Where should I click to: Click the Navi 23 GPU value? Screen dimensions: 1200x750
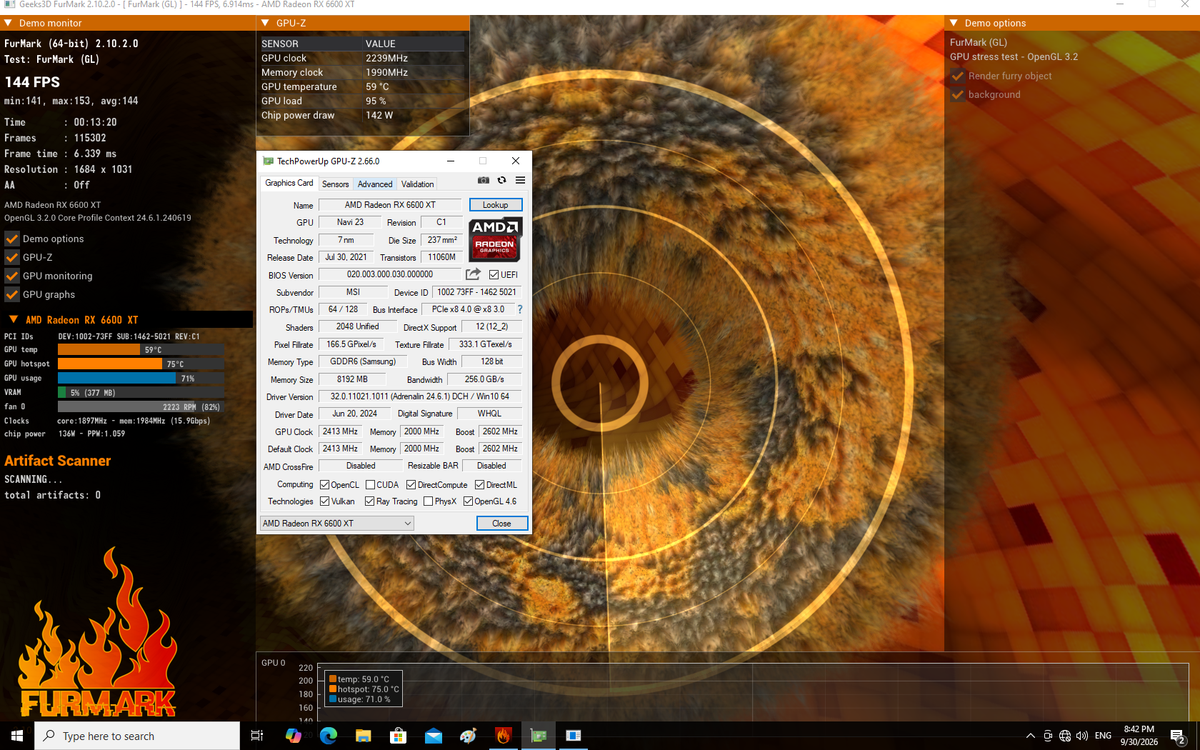(351, 222)
